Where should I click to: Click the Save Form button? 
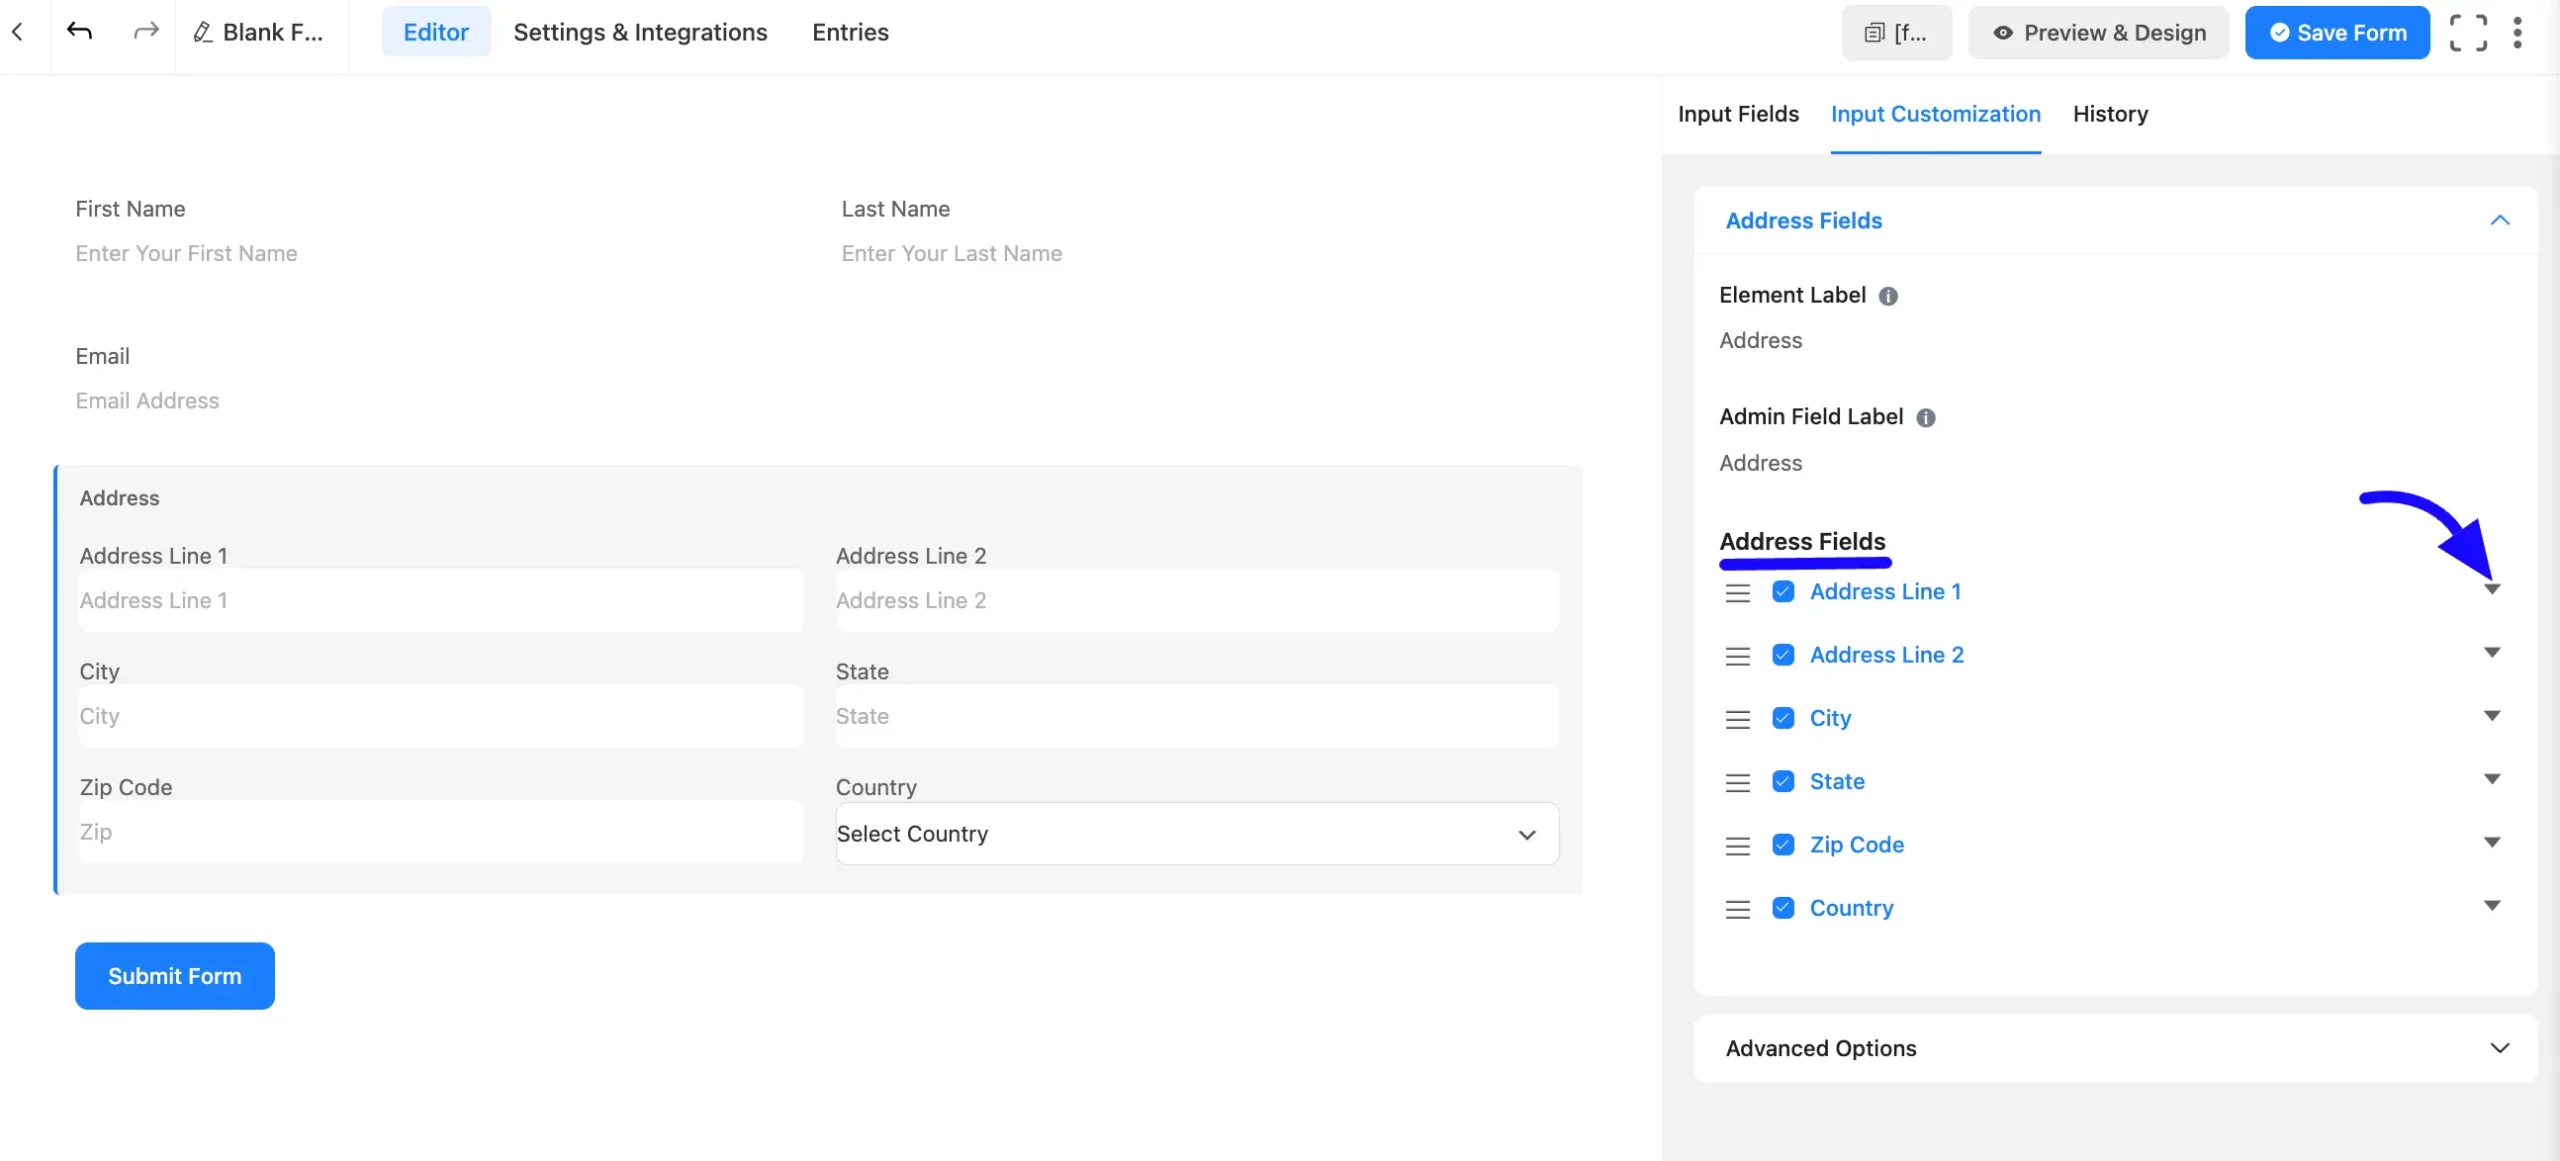(2337, 33)
